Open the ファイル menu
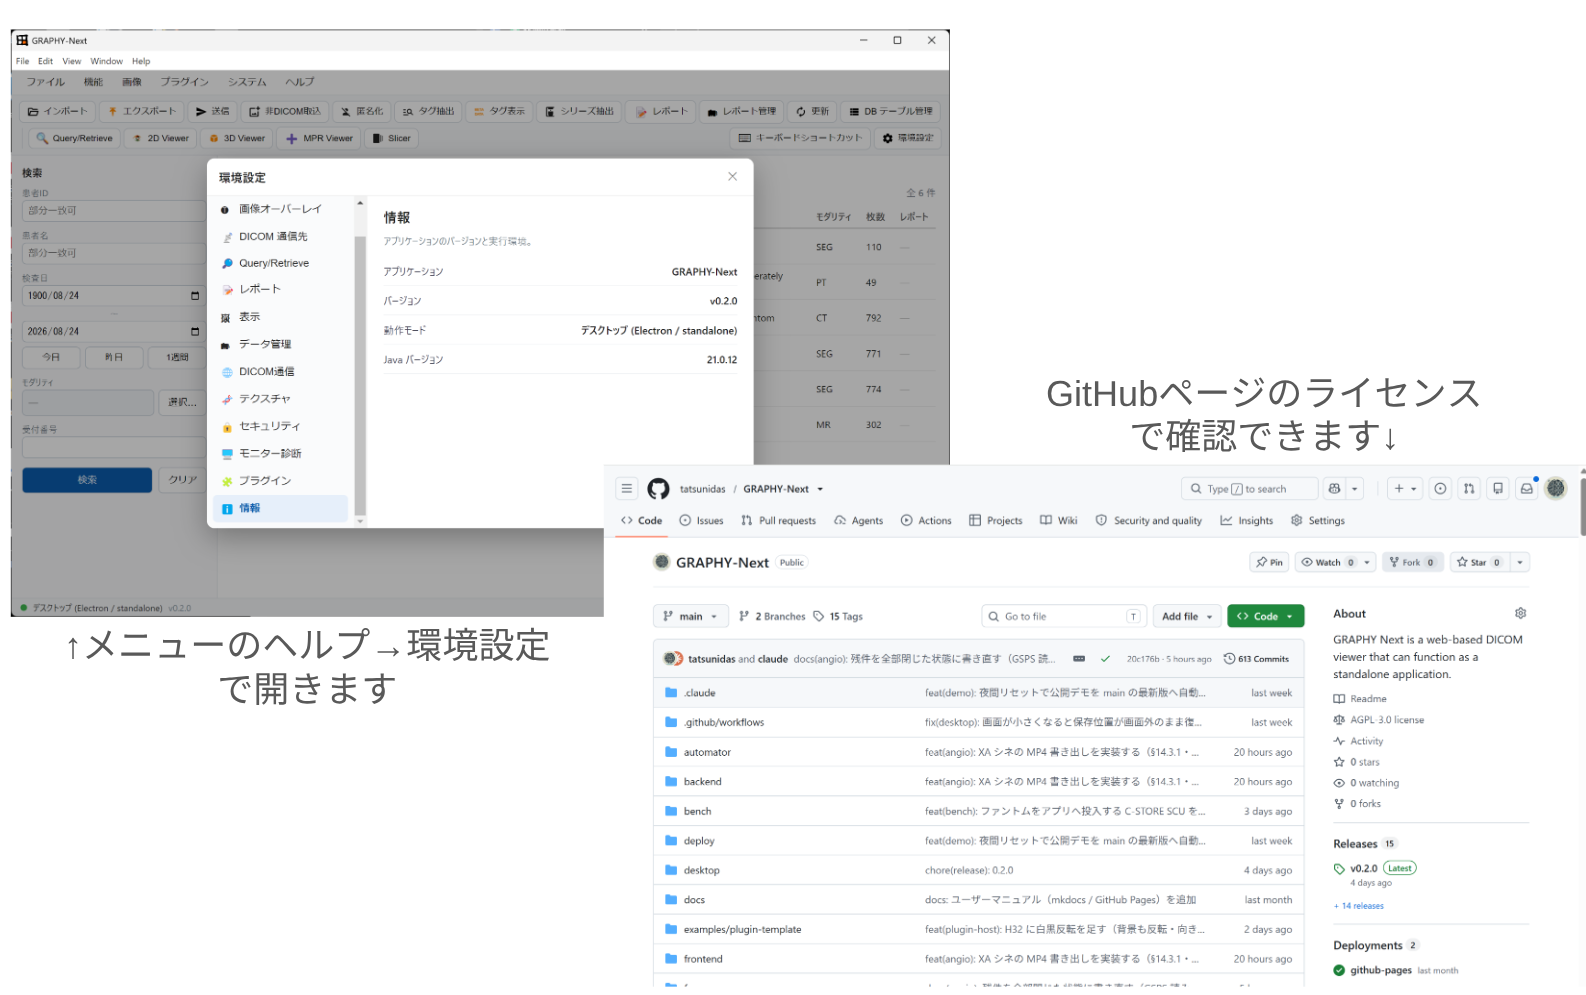1586x995 pixels. point(46,82)
